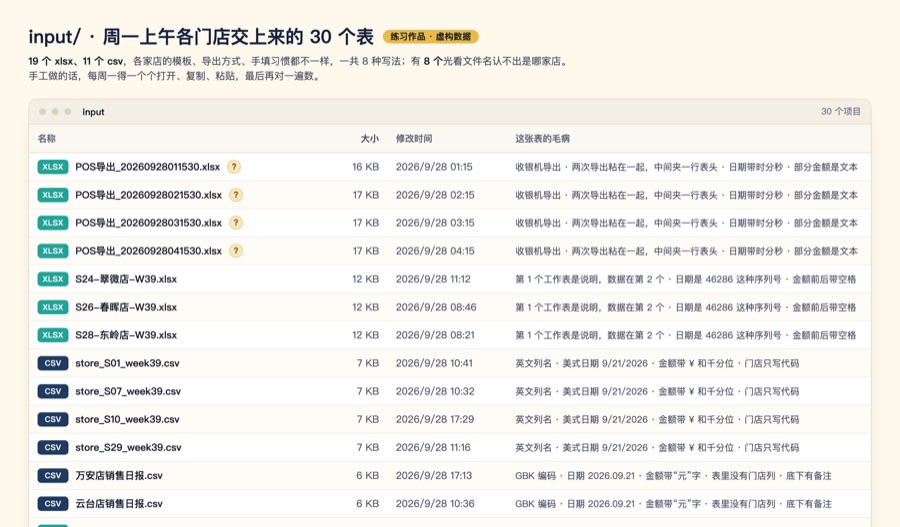Select file name store_S07_week39.csv
Image resolution: width=900 pixels, height=527 pixels.
[128, 392]
